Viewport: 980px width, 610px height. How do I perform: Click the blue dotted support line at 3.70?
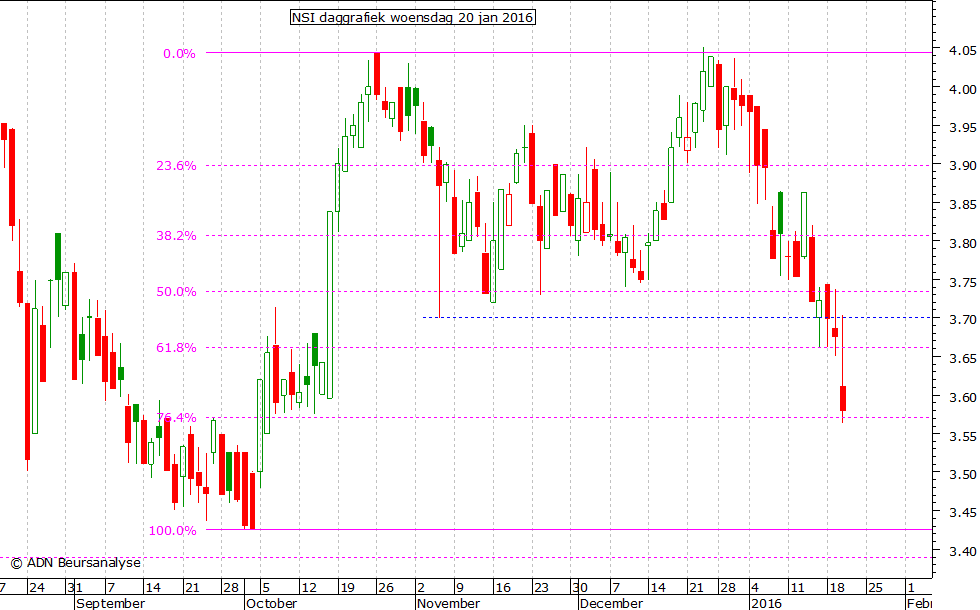tap(678, 318)
